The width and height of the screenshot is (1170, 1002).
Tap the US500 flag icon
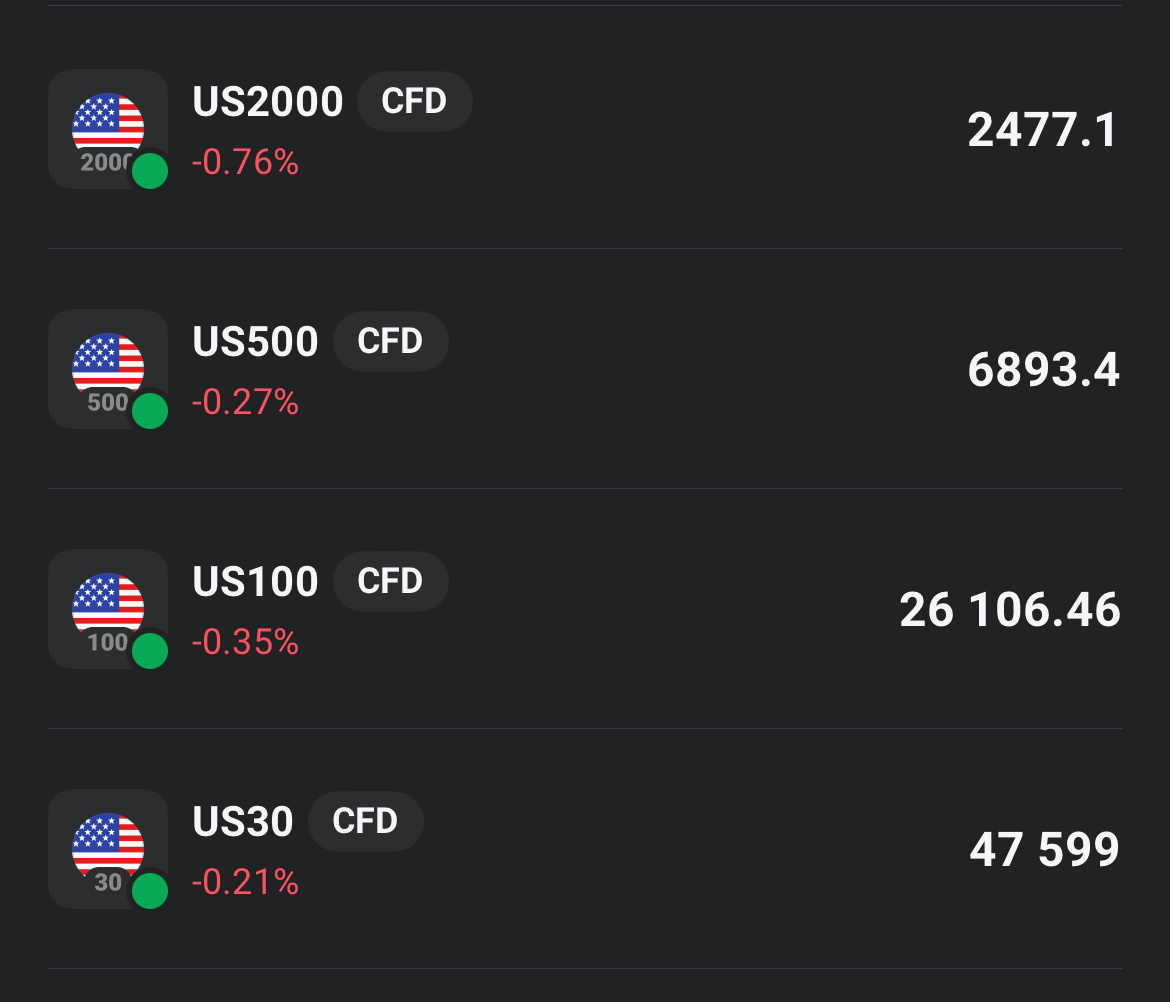coord(107,363)
